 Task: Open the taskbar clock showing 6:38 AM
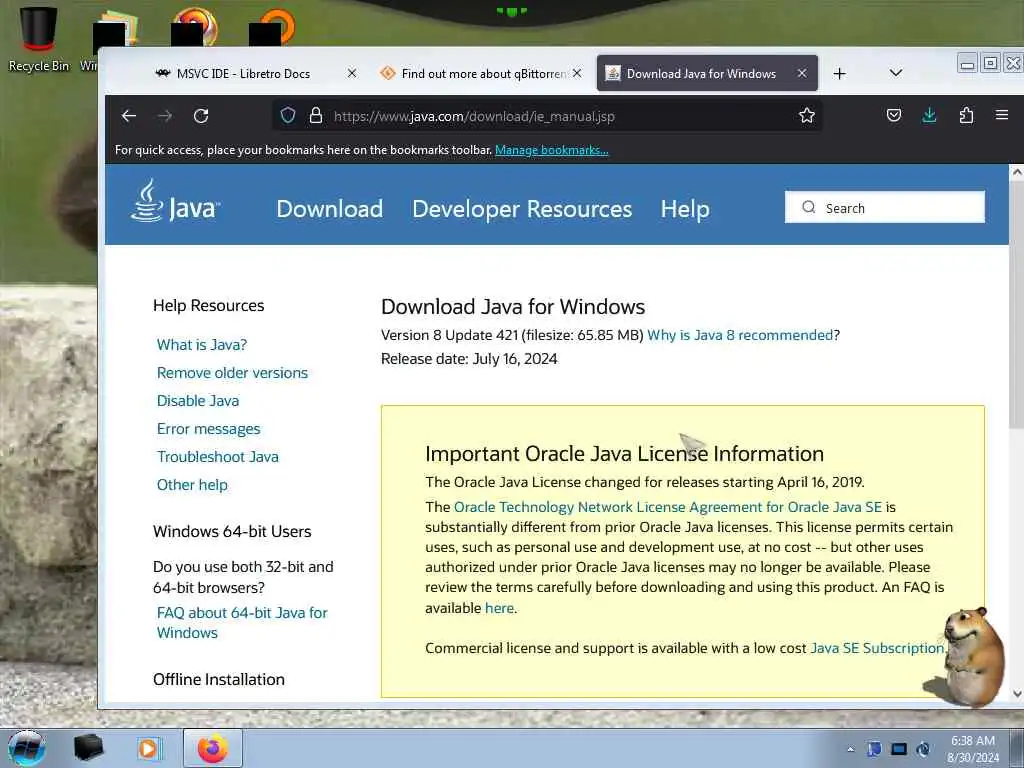[x=973, y=749]
